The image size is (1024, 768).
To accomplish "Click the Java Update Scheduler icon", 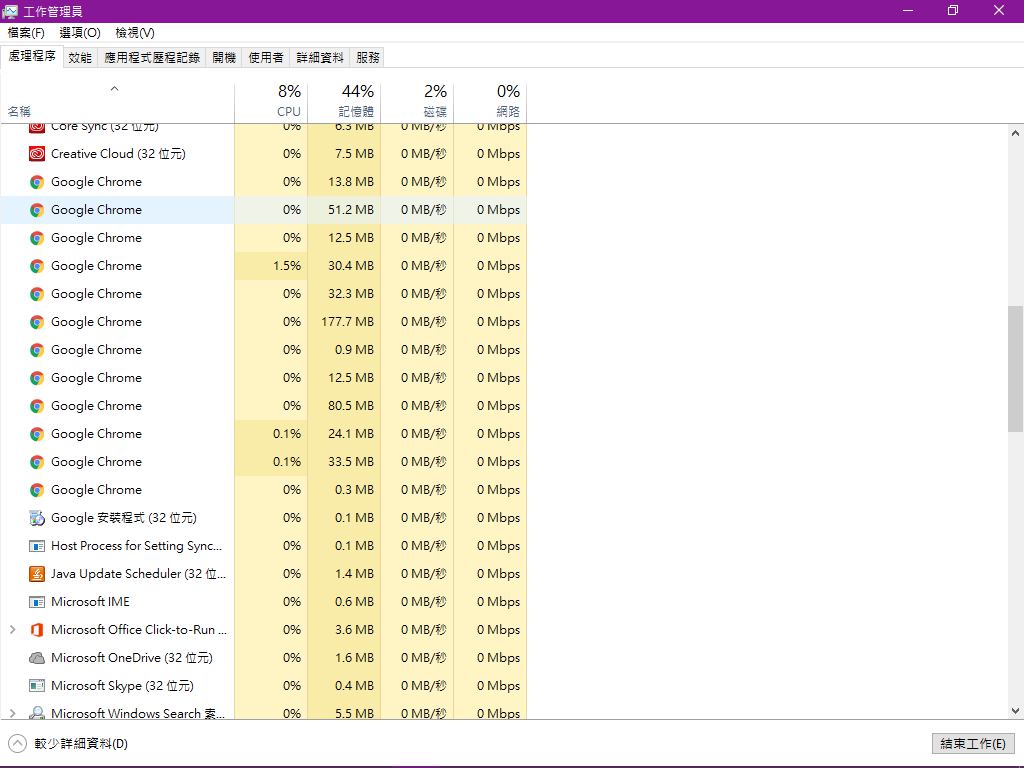I will [37, 574].
